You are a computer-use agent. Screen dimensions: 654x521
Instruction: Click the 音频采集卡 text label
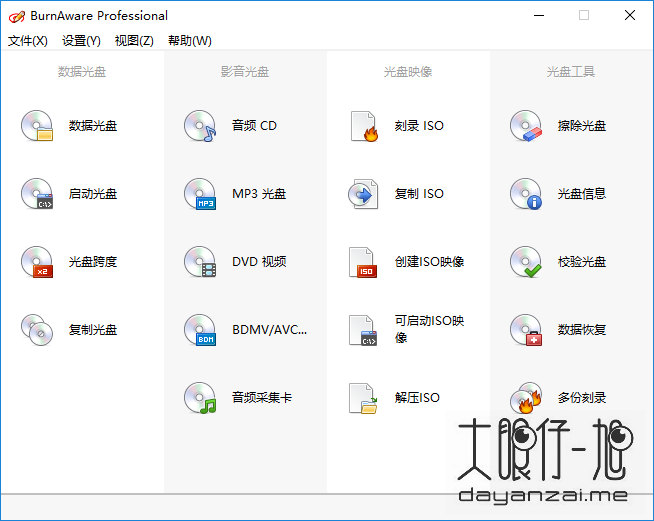[262, 398]
